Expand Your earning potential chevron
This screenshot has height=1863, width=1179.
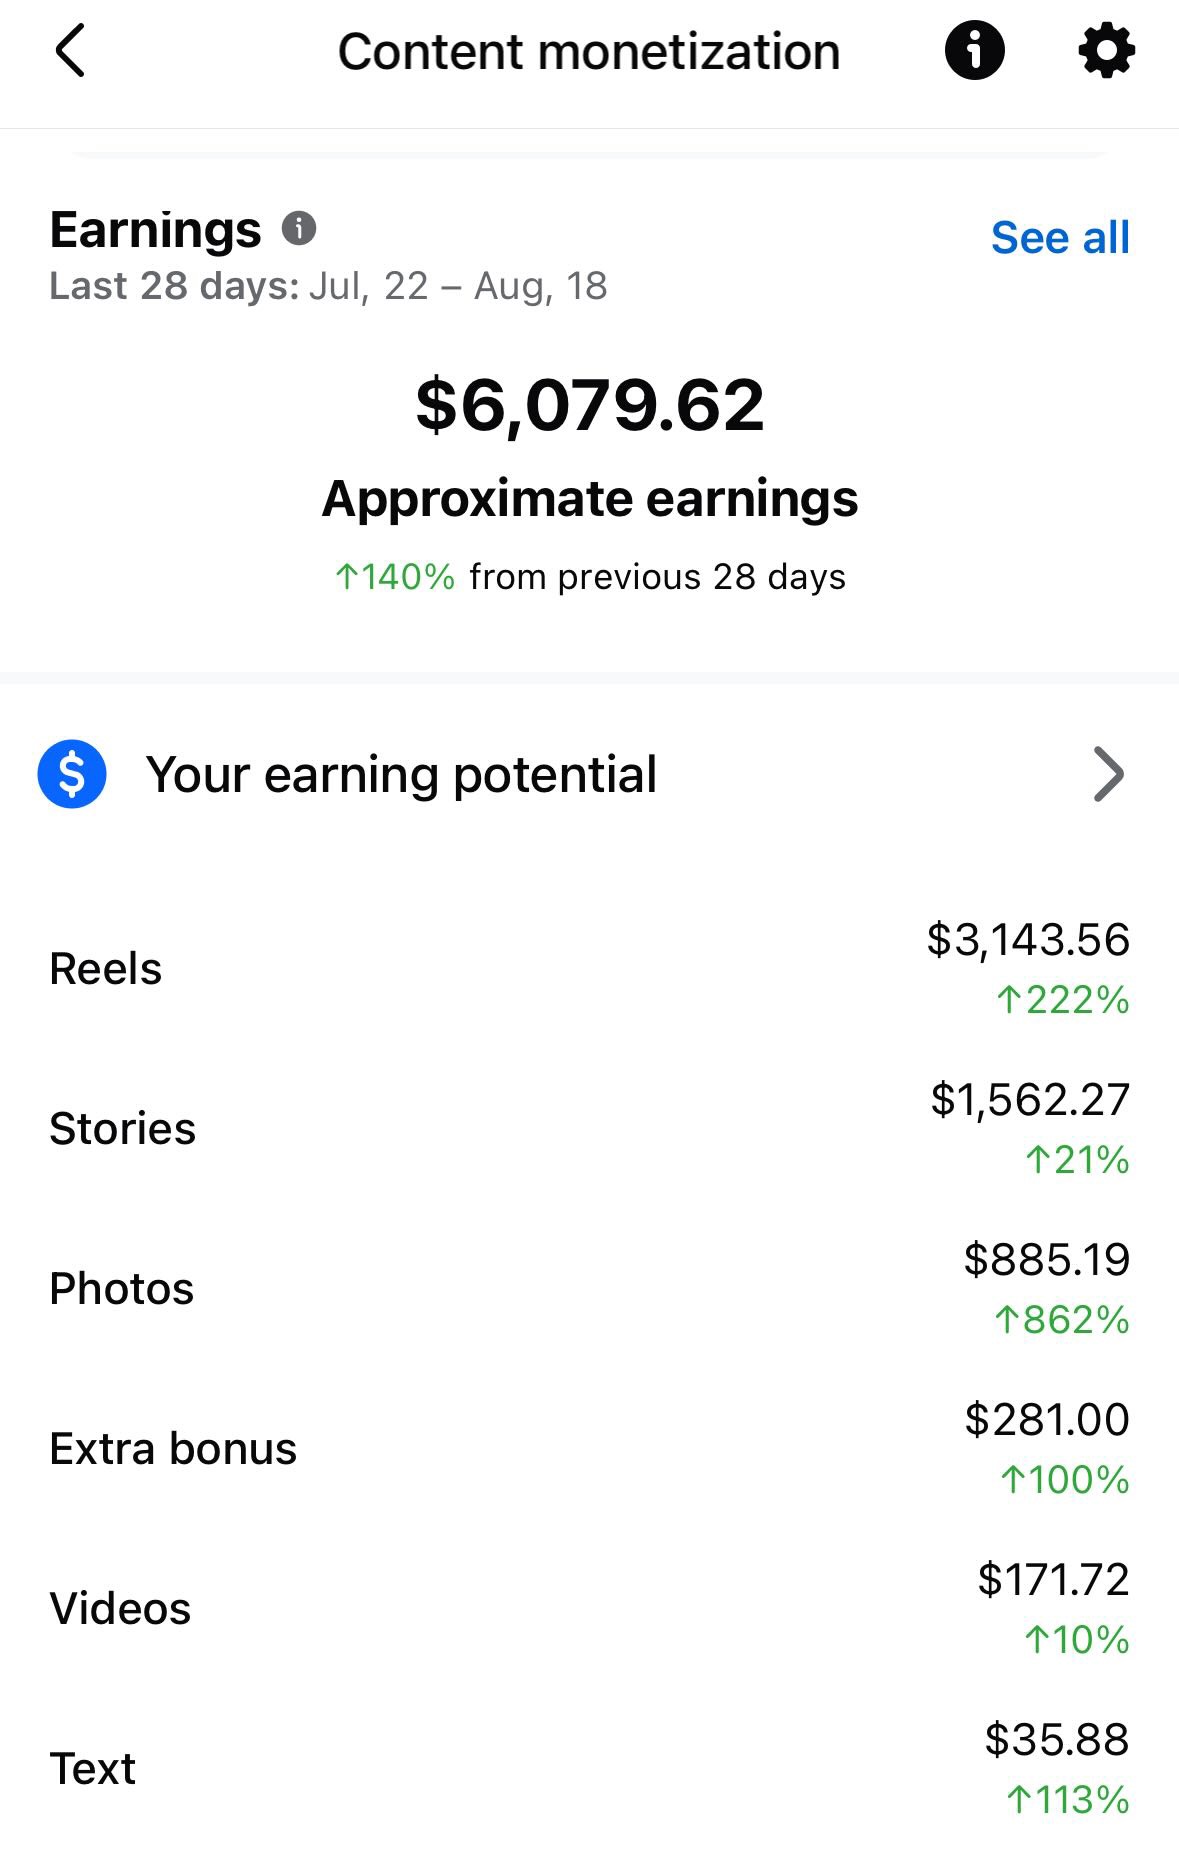coord(1108,774)
